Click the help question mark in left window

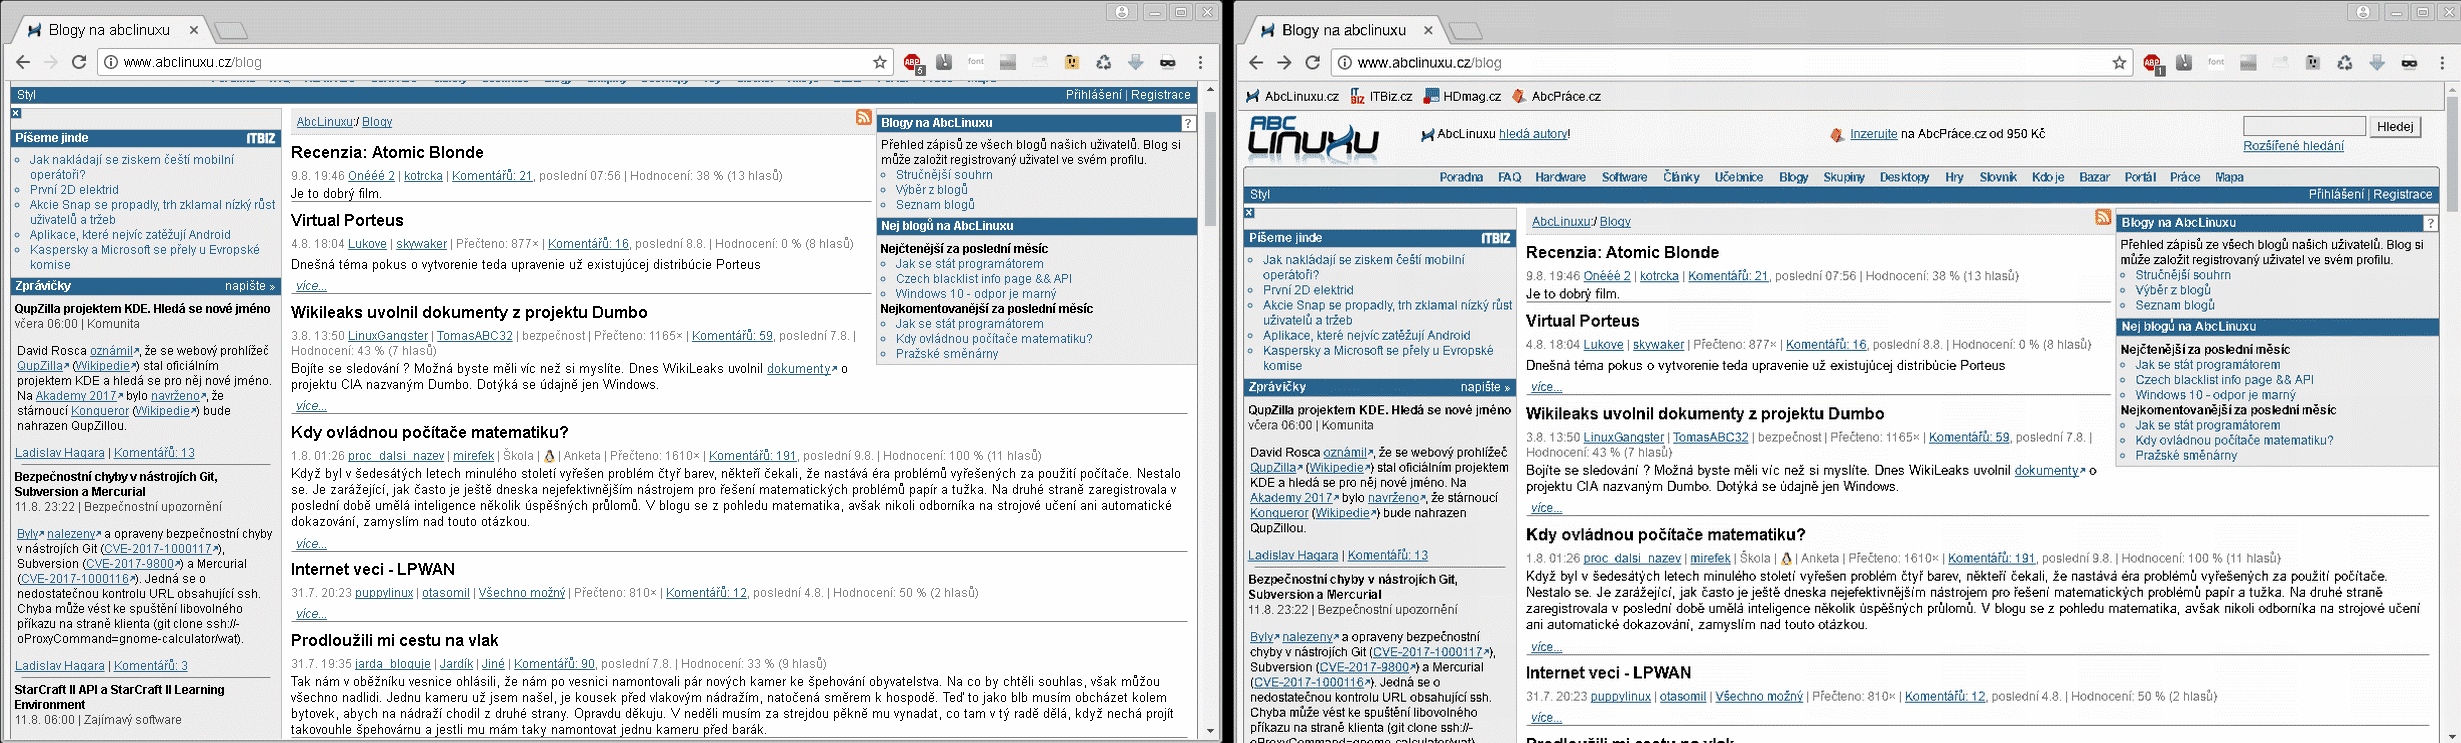click(1188, 123)
